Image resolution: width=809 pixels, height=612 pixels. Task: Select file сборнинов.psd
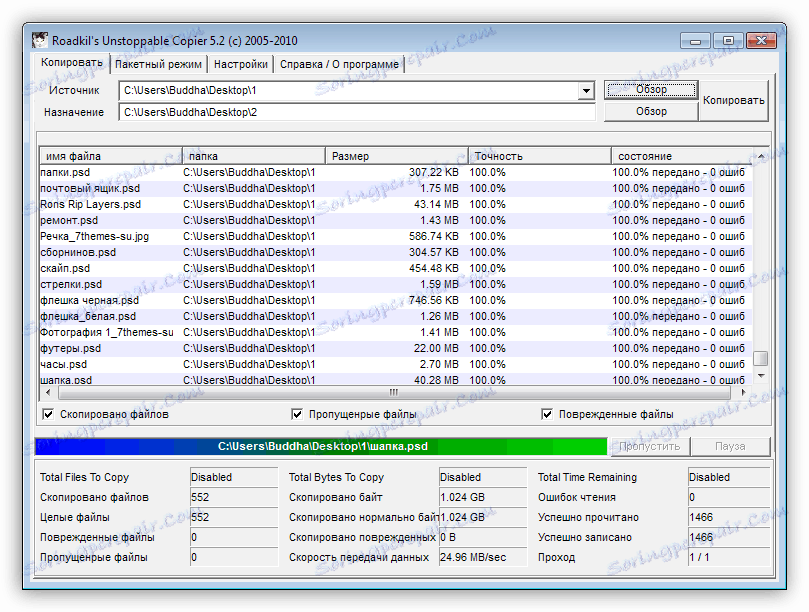click(x=78, y=252)
